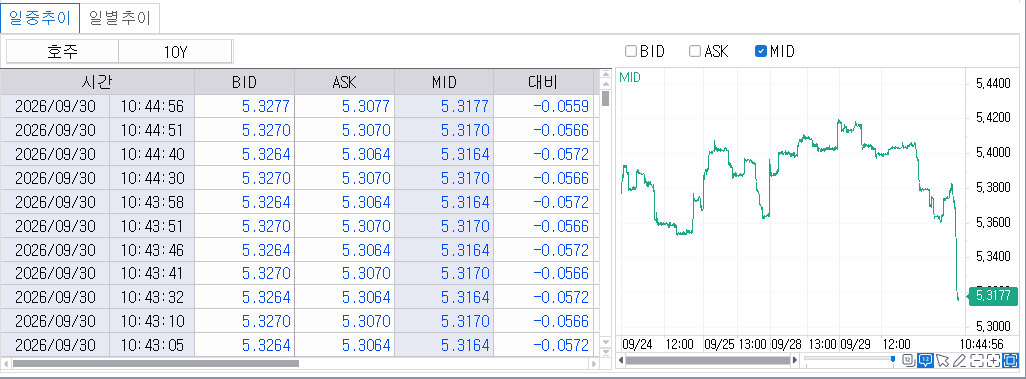This screenshot has height=379, width=1026.
Task: Select the 10:43:05 time cell
Action: 152,345
